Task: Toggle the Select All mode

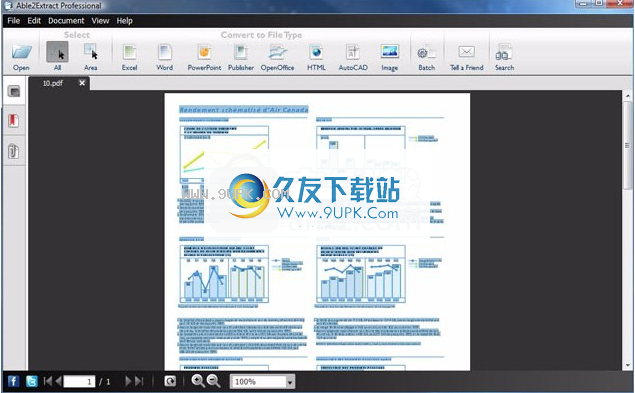Action: 58,57
